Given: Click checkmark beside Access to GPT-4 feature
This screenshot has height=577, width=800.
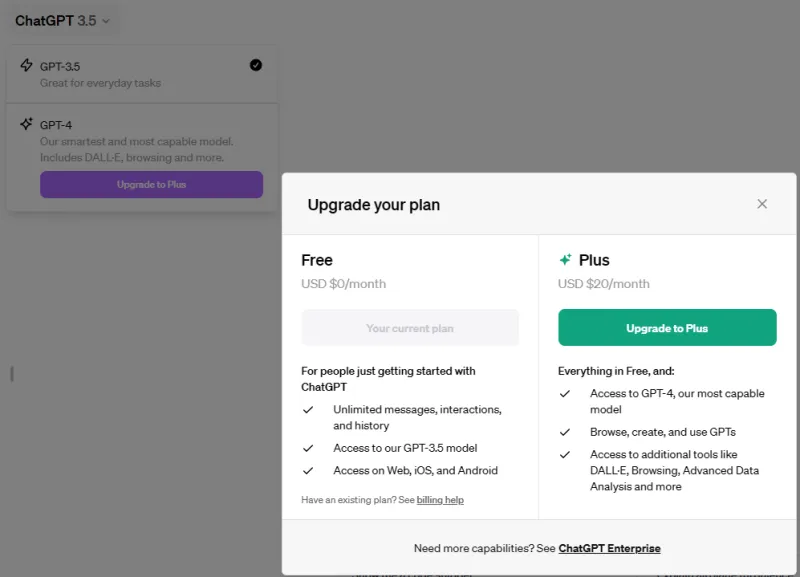Looking at the screenshot, I should [x=565, y=394].
